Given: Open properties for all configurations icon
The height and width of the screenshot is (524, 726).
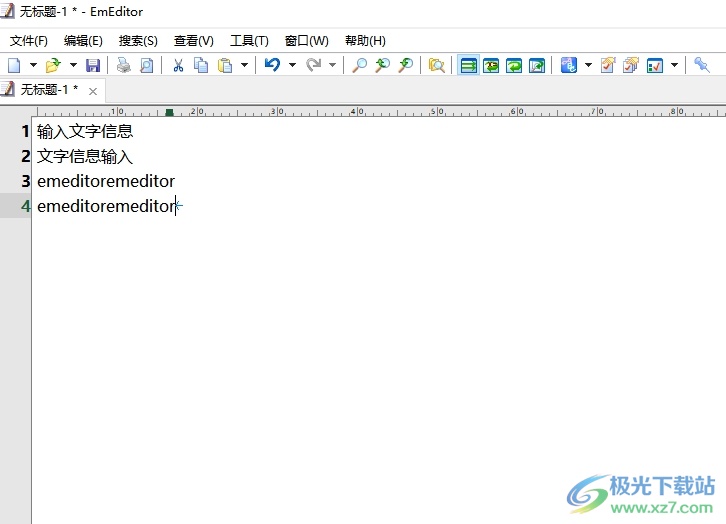Looking at the screenshot, I should (631, 65).
